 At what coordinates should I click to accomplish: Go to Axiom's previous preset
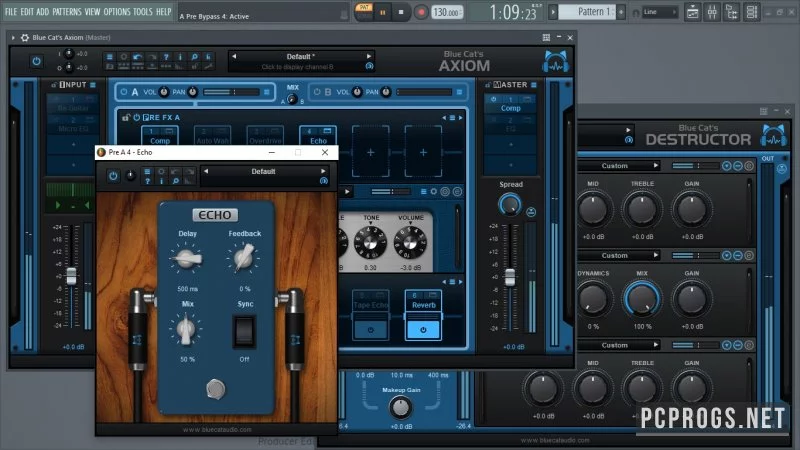pos(234,56)
